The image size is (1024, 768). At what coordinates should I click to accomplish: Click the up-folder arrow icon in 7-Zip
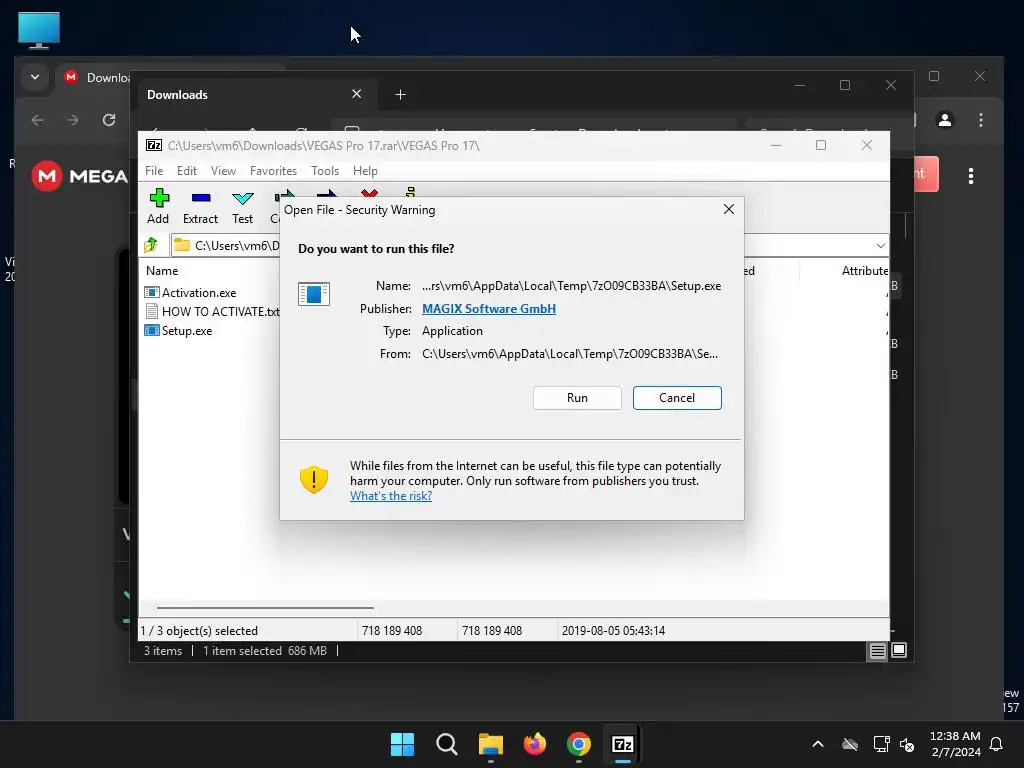pyautogui.click(x=151, y=245)
